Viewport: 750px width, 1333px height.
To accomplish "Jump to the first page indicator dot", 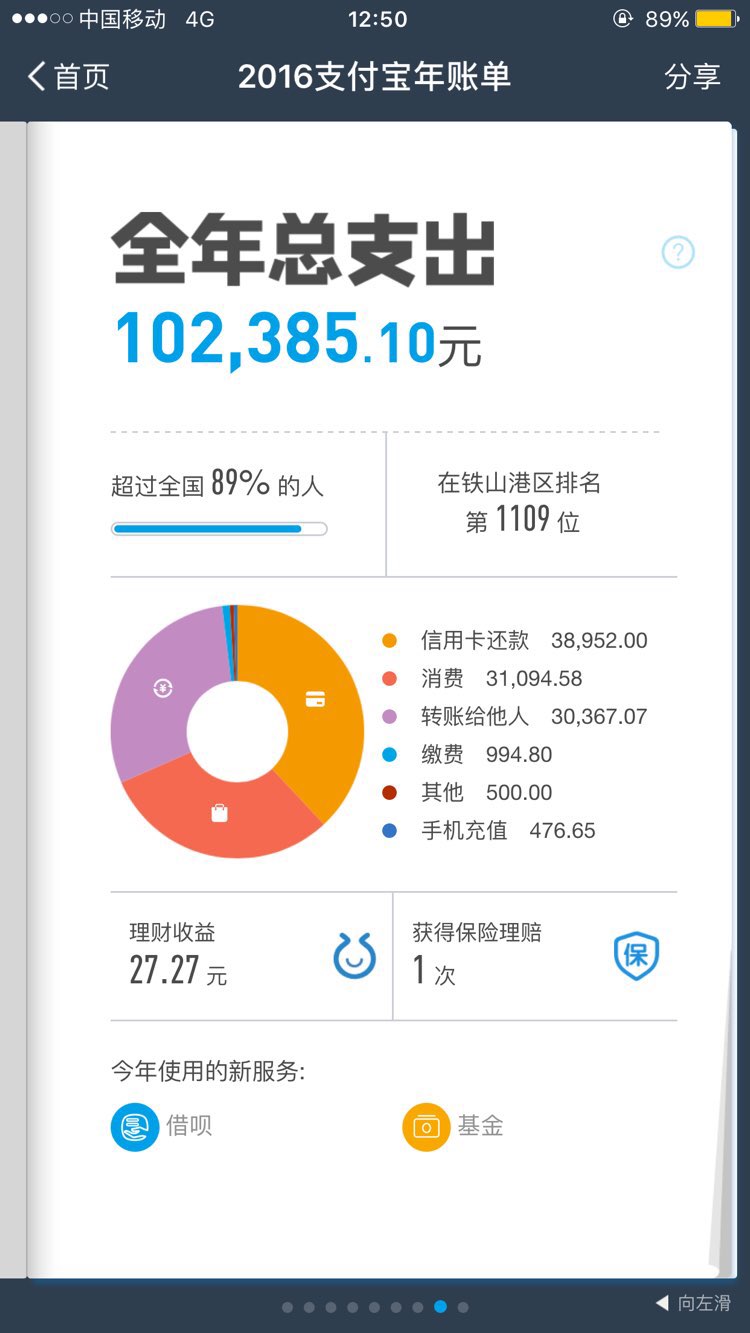I will pos(288,1307).
